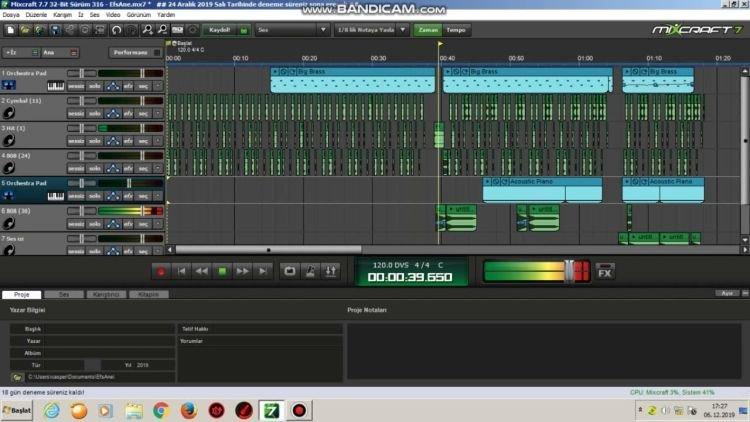750x422 pixels.
Task: Open Firefox from the Windows taskbar
Action: (x=189, y=411)
